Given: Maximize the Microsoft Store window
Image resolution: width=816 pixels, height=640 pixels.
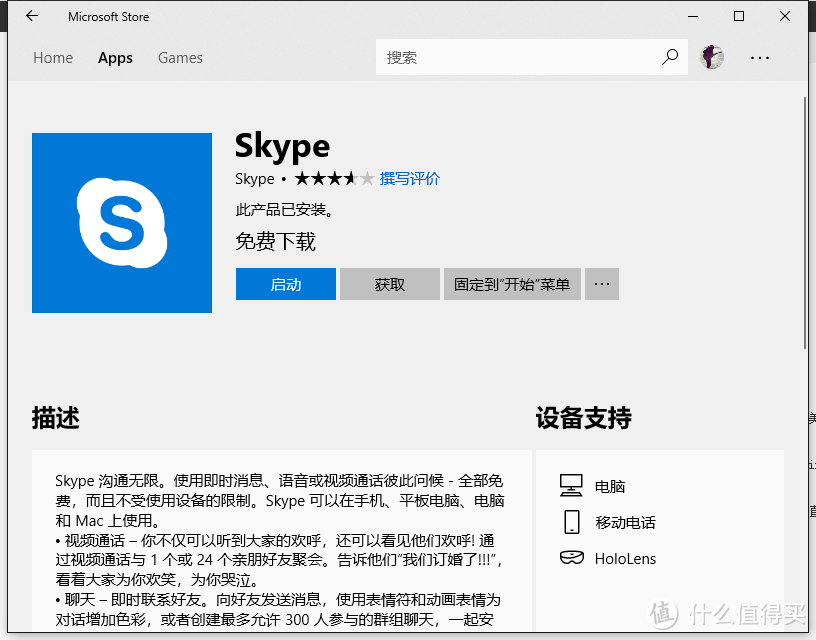Looking at the screenshot, I should [739, 16].
